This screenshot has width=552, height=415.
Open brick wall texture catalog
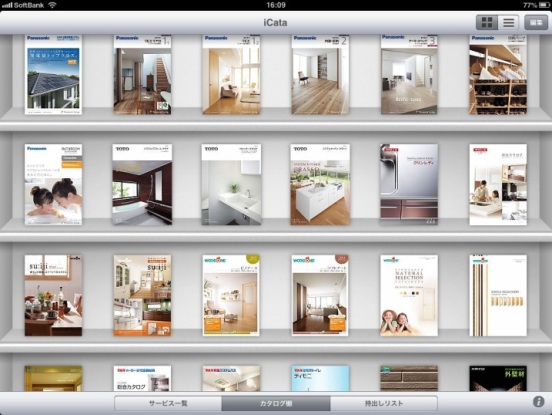[409, 378]
